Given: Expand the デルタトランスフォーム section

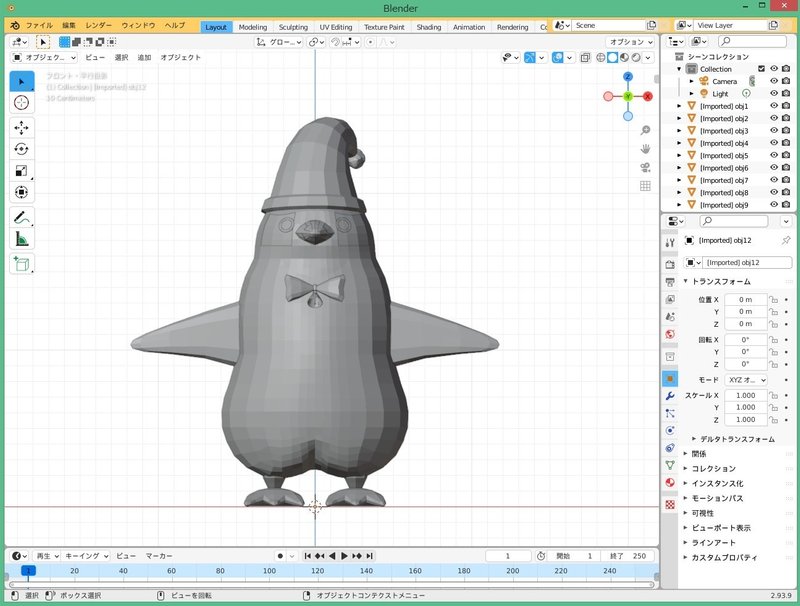Looking at the screenshot, I should click(x=738, y=439).
